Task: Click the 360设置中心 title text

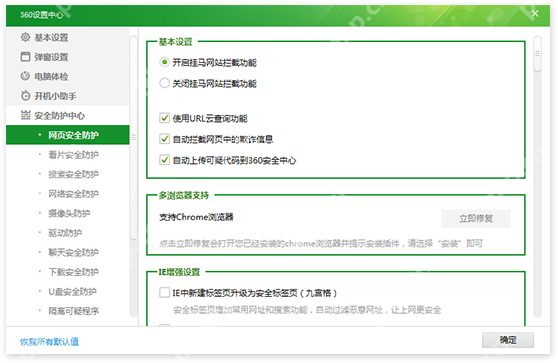Action: coord(41,15)
